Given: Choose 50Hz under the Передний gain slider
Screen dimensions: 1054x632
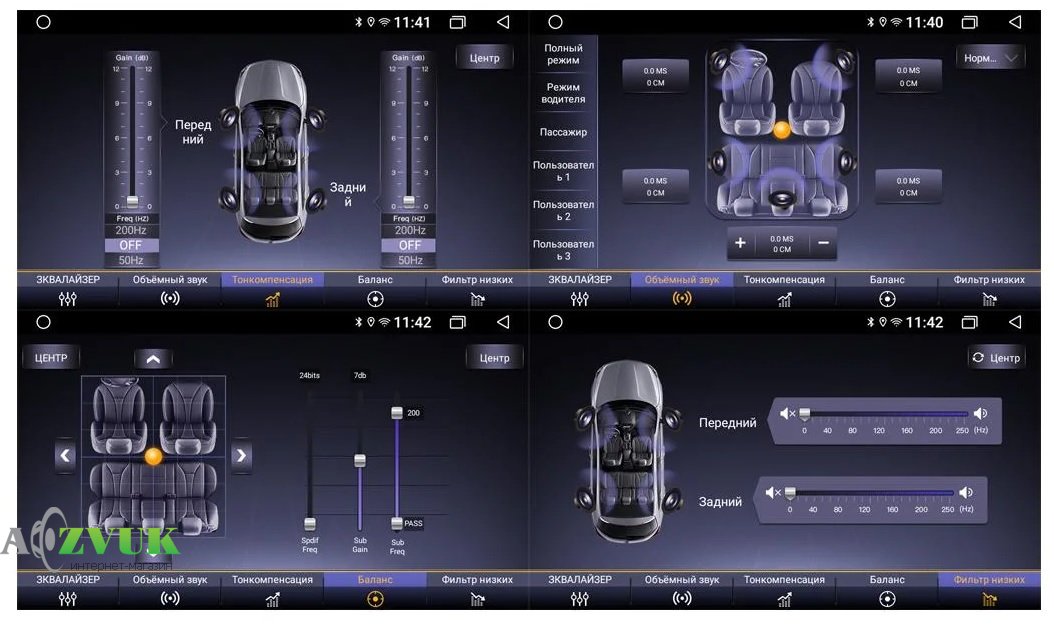Looking at the screenshot, I should 132,260.
